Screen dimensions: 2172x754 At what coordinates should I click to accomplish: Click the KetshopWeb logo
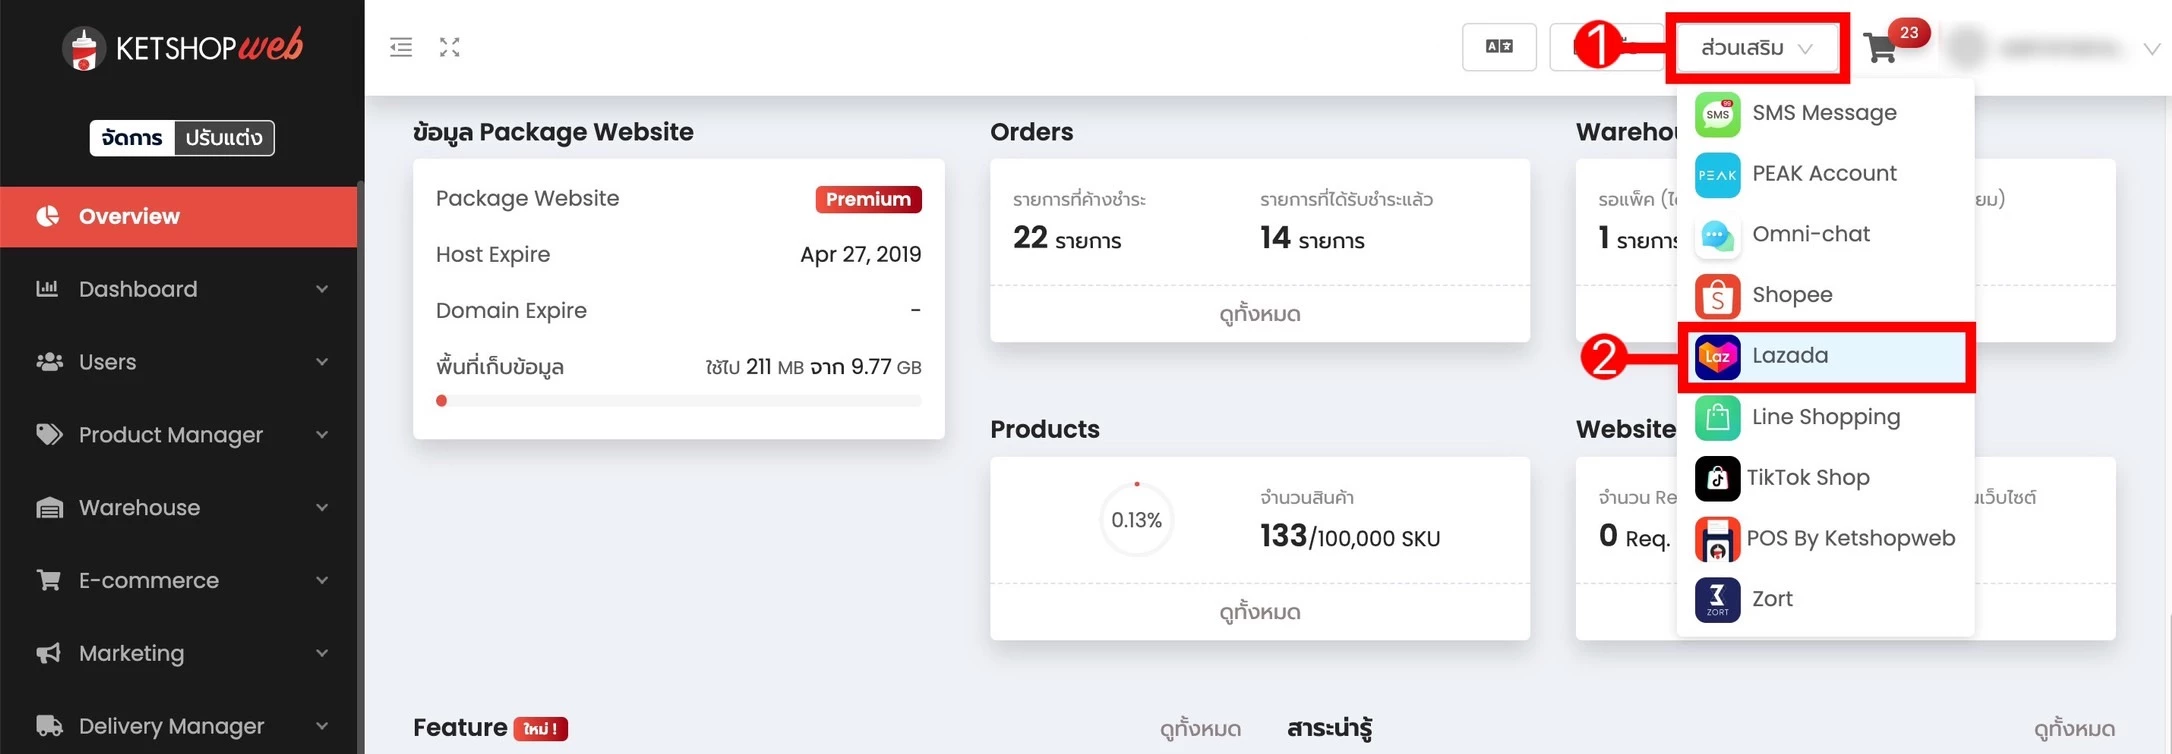(182, 48)
